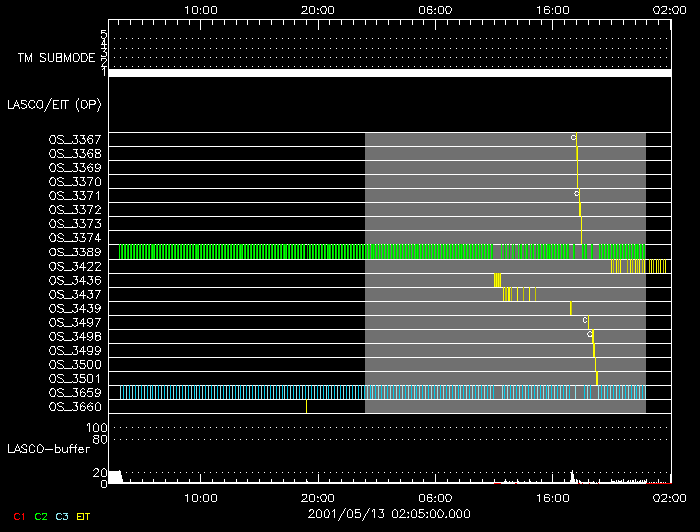
Task: Select the yellow block in the OS_3436 row
Action: point(497,280)
